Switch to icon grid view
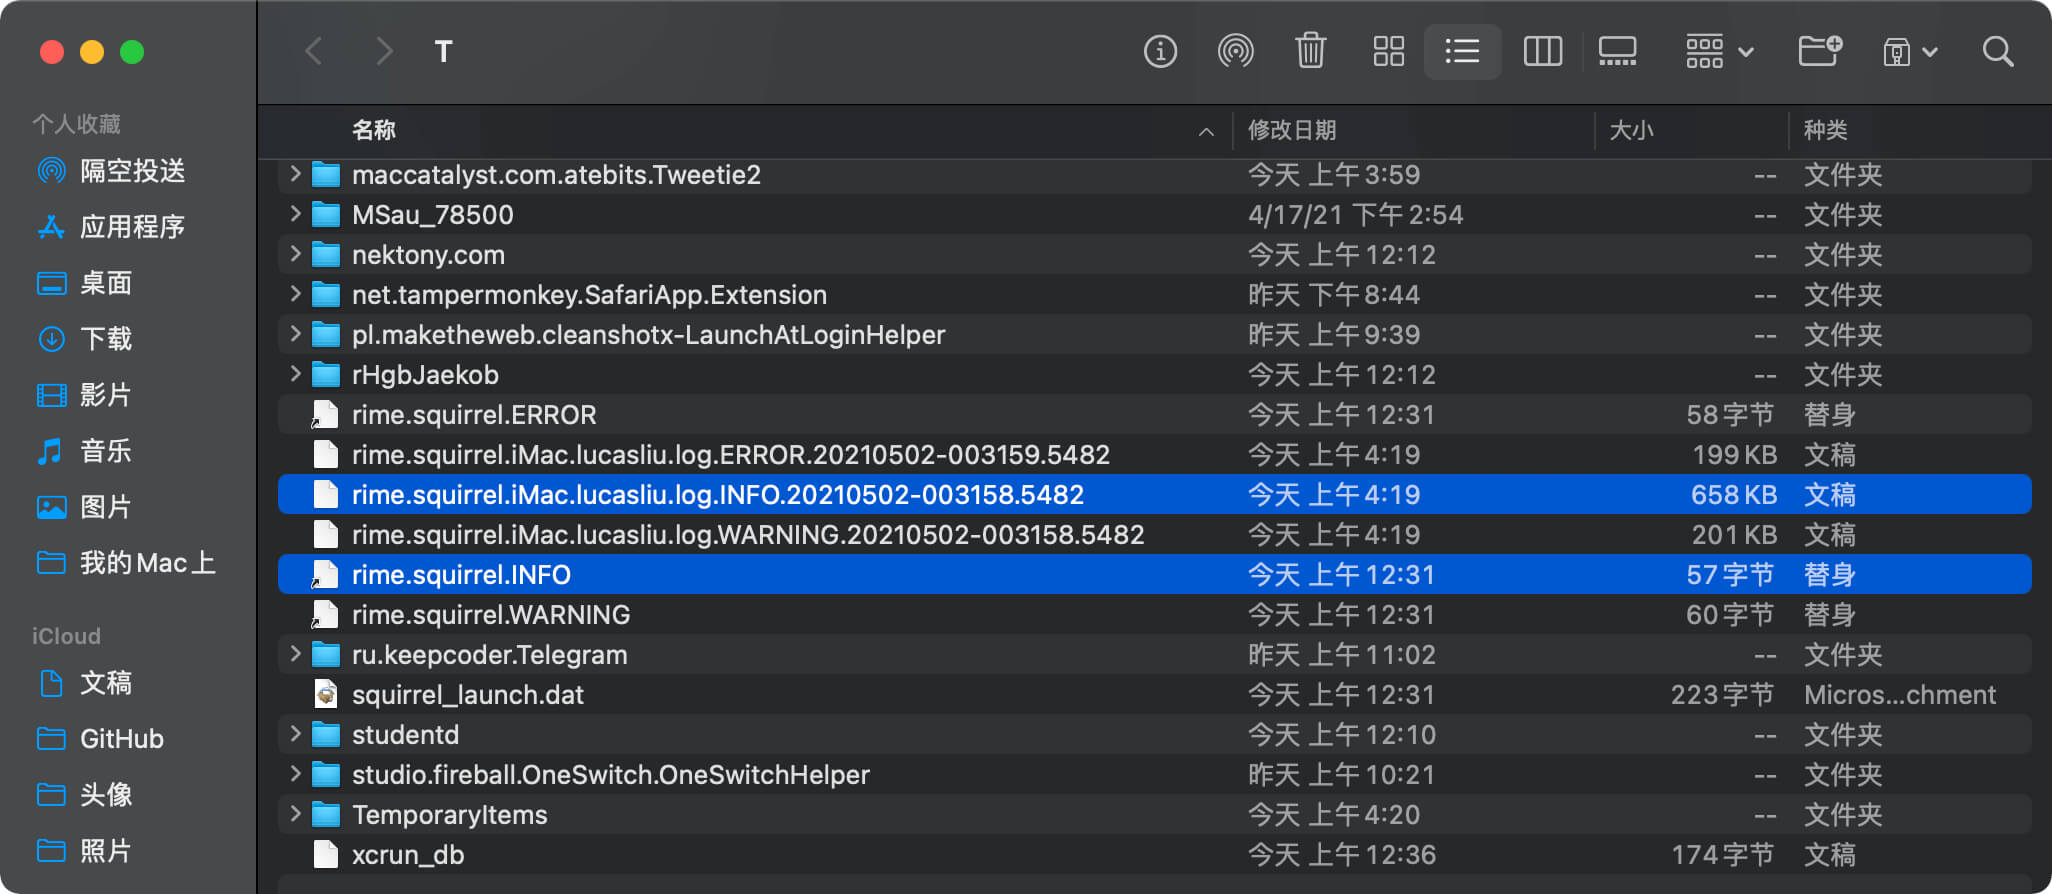 tap(1388, 51)
